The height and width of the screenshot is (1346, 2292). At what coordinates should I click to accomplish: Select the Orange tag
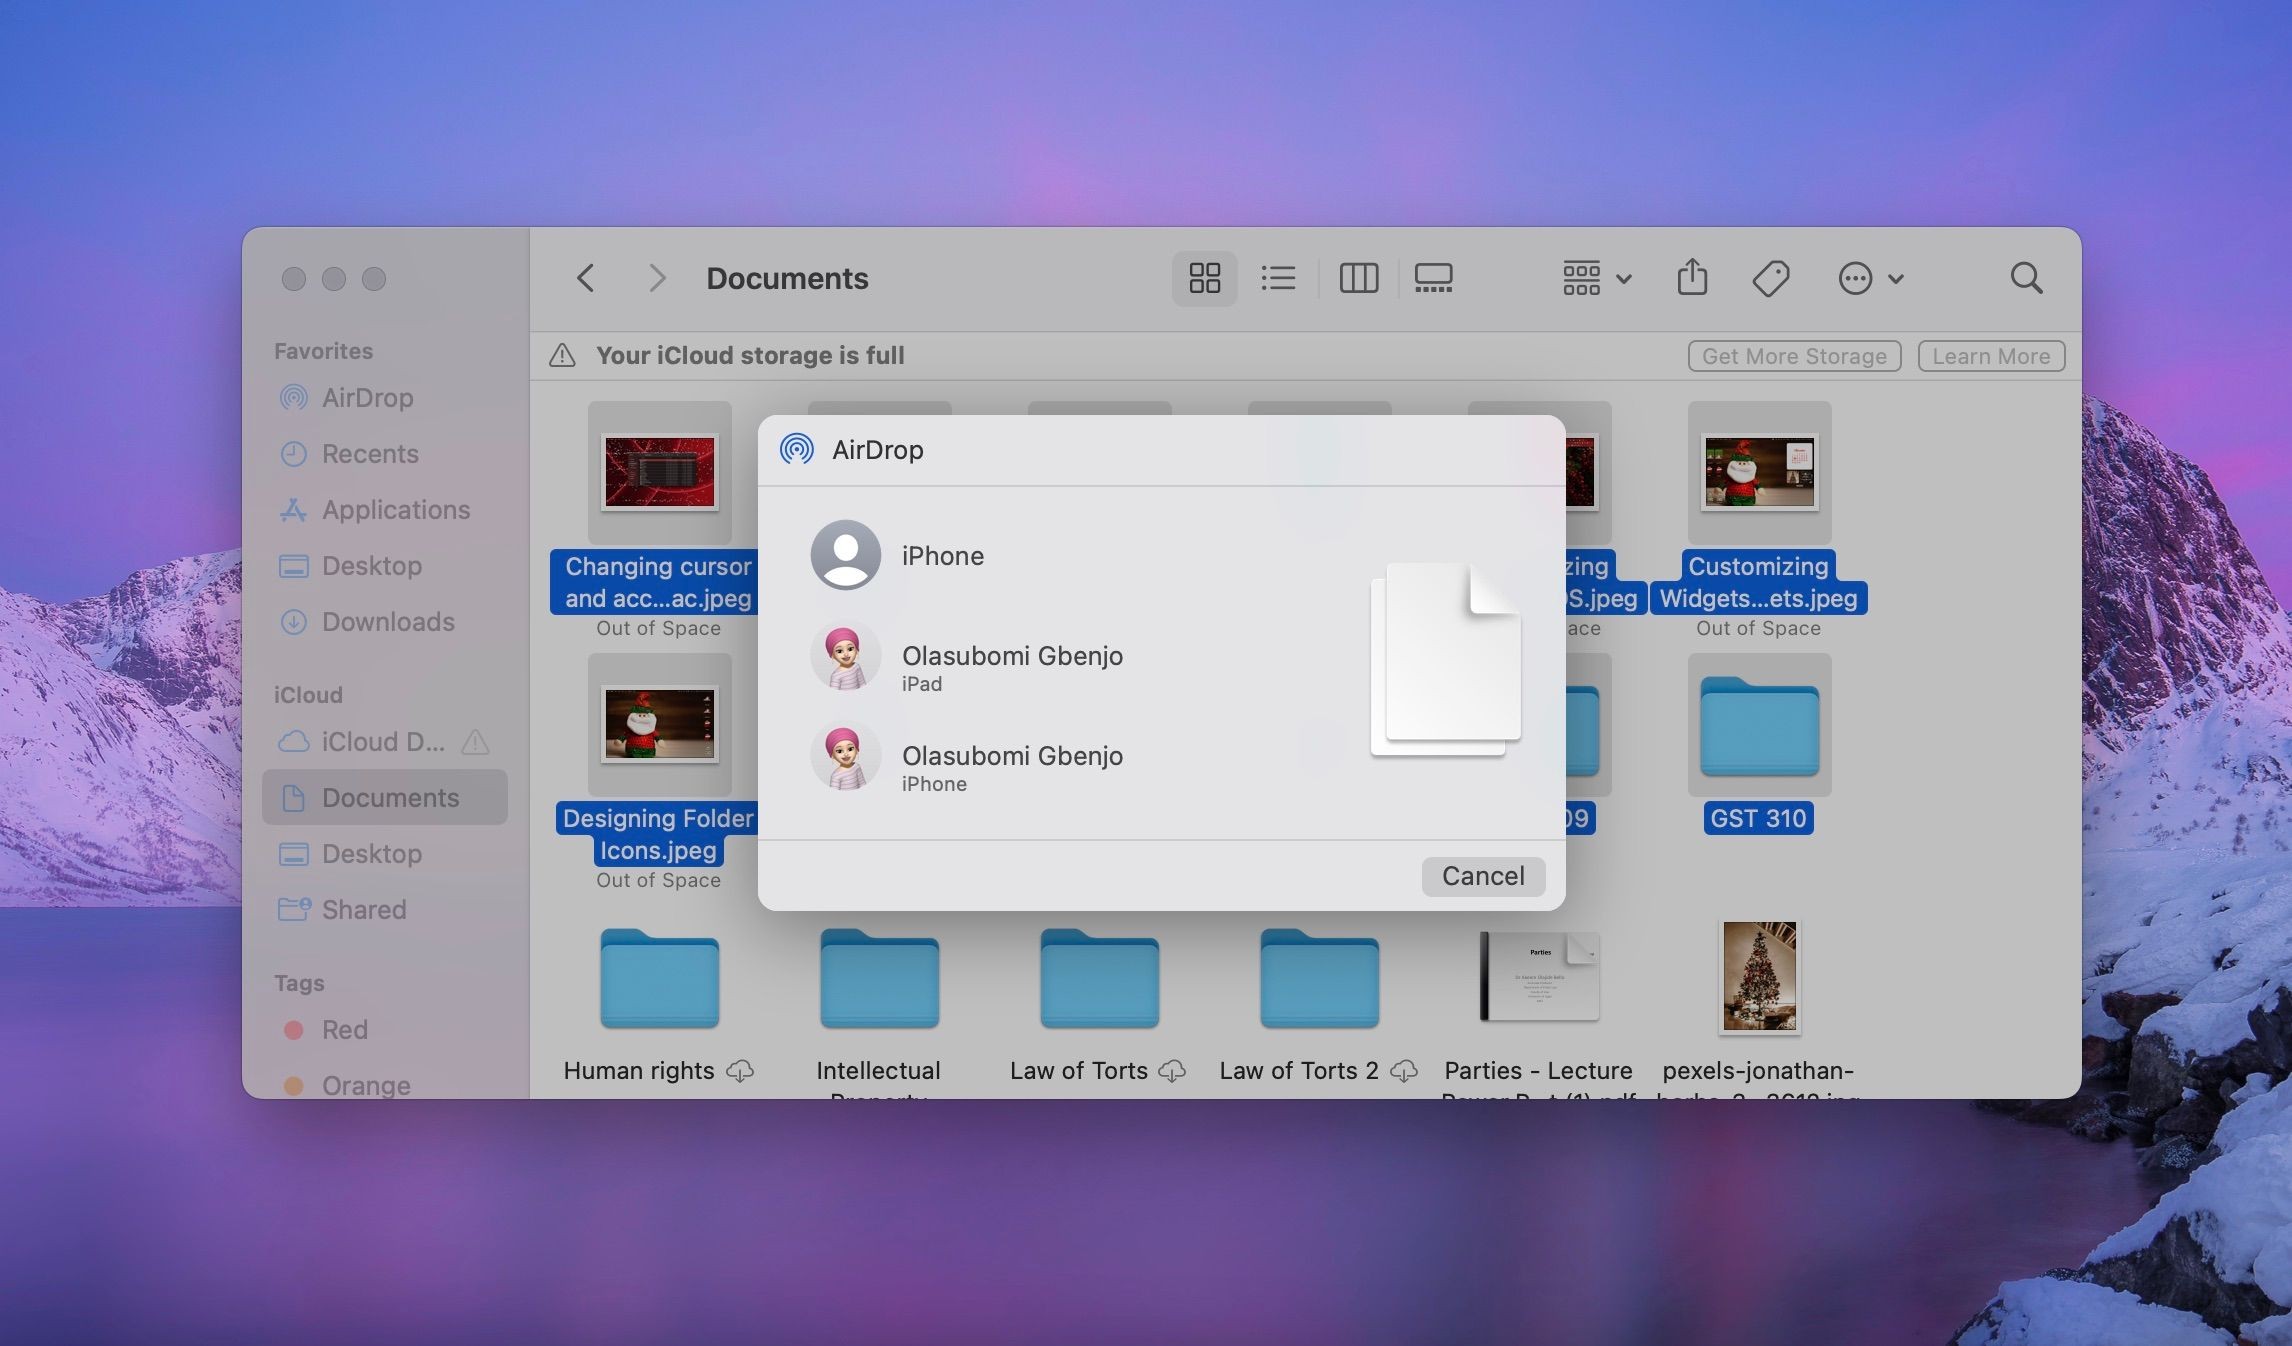coord(385,1085)
